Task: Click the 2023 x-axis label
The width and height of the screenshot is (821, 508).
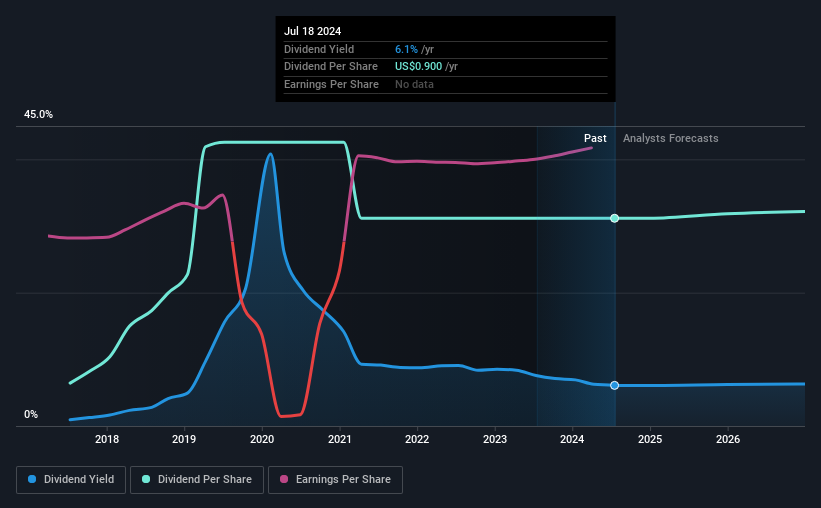Action: [x=495, y=439]
